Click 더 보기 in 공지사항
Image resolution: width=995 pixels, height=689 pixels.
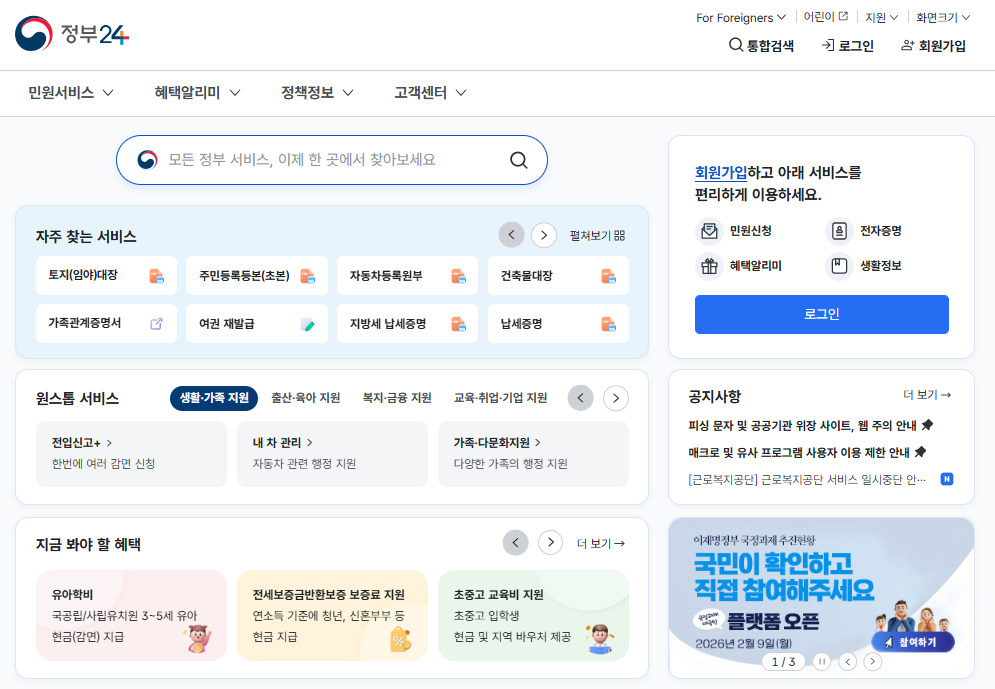pos(927,395)
